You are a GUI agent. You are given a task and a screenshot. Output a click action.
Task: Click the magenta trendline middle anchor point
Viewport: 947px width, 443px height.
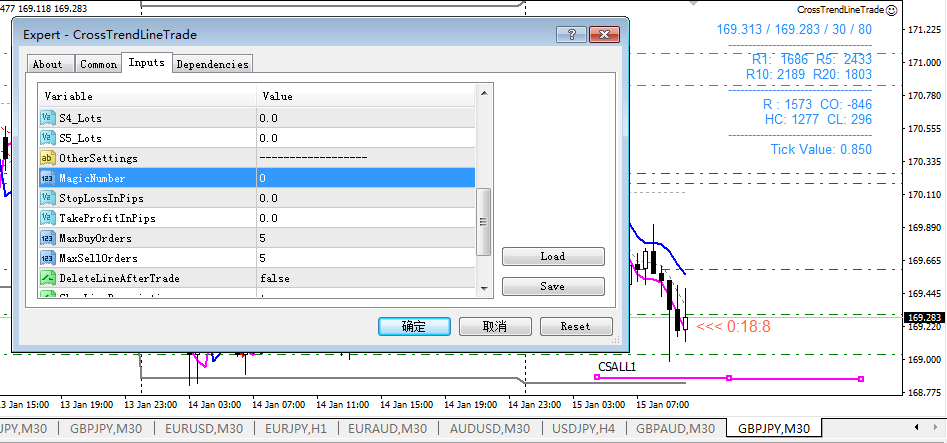729,378
